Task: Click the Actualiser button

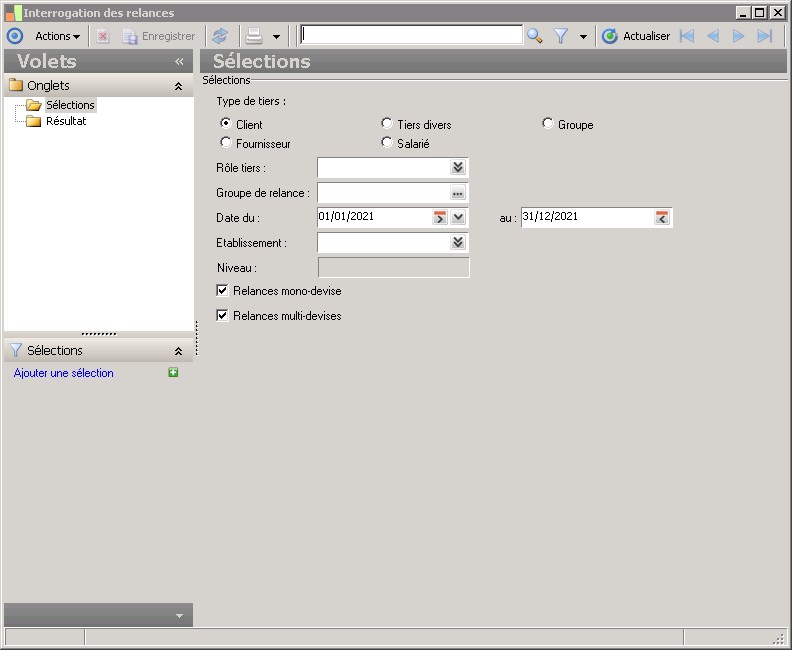Action: [636, 36]
